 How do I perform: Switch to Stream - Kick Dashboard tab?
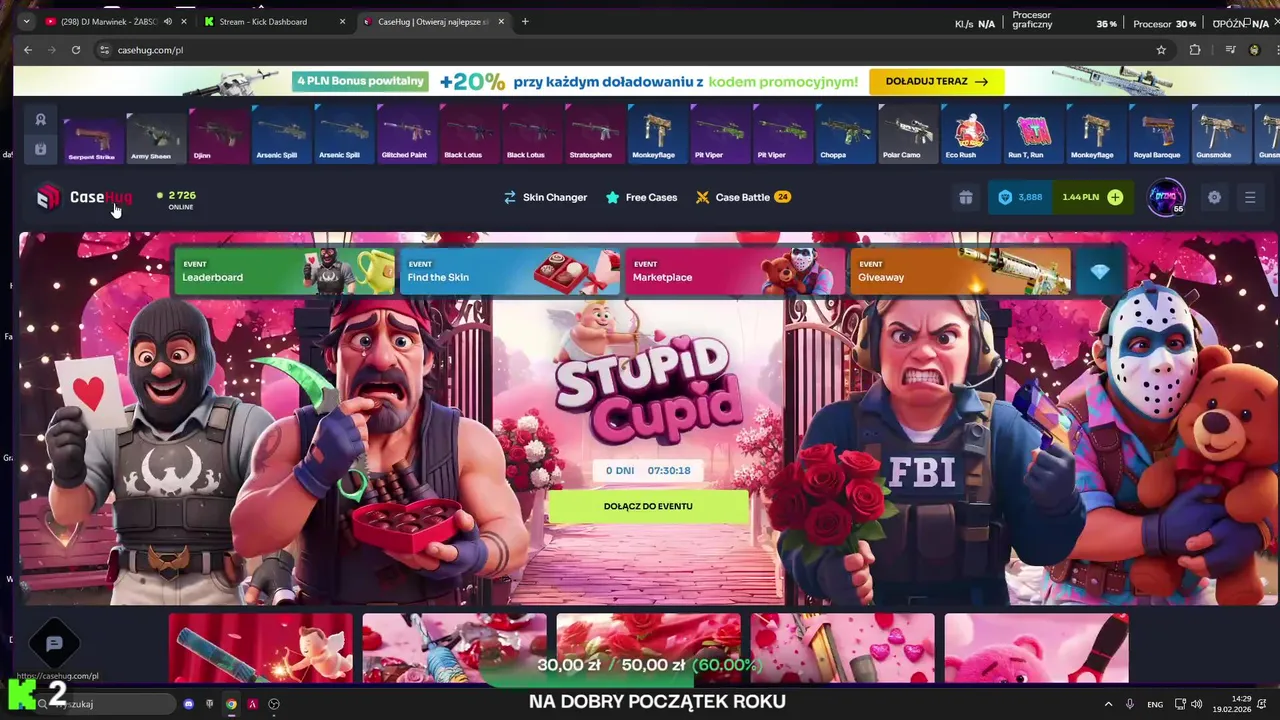coord(263,21)
